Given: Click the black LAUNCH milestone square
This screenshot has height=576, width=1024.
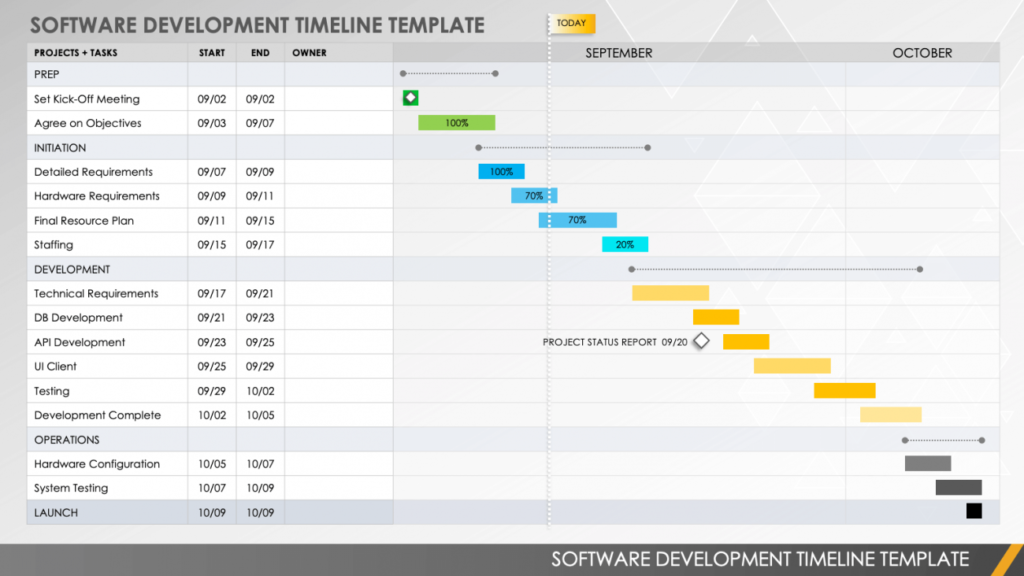Looking at the screenshot, I should pos(973,511).
